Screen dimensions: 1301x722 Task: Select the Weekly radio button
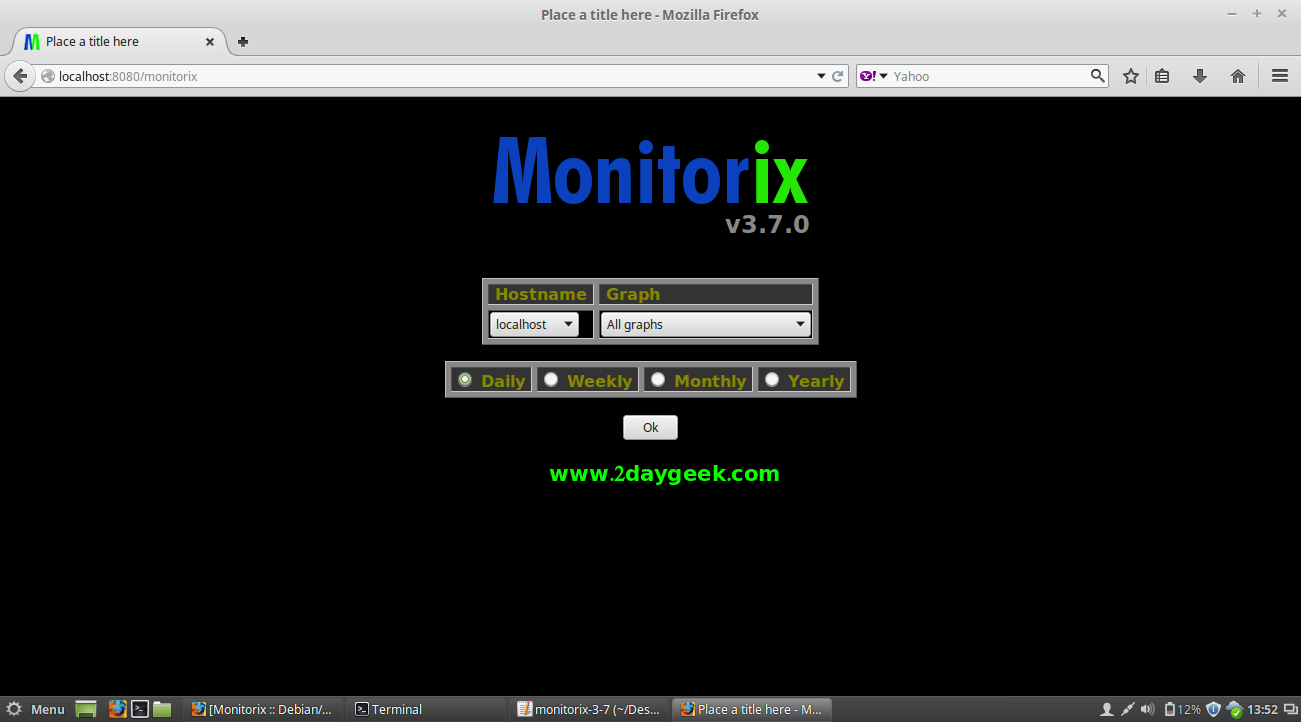pos(551,379)
